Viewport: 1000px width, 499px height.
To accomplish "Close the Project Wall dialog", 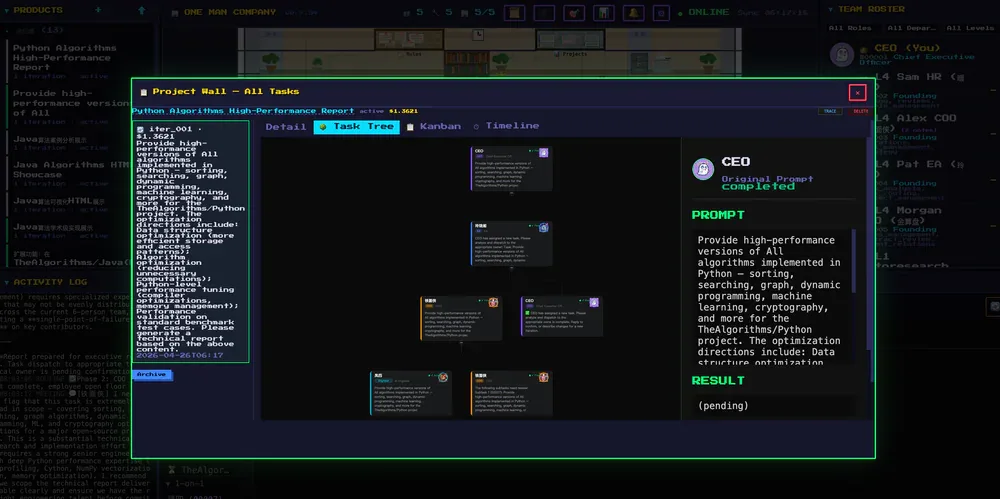I will click(x=857, y=93).
